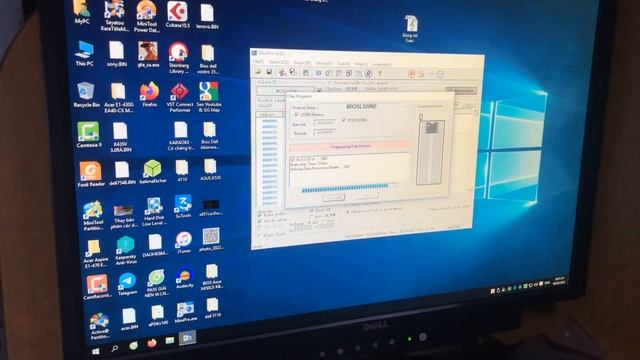Open This PC from the desktop
This screenshot has width=640, height=360.
(84, 53)
